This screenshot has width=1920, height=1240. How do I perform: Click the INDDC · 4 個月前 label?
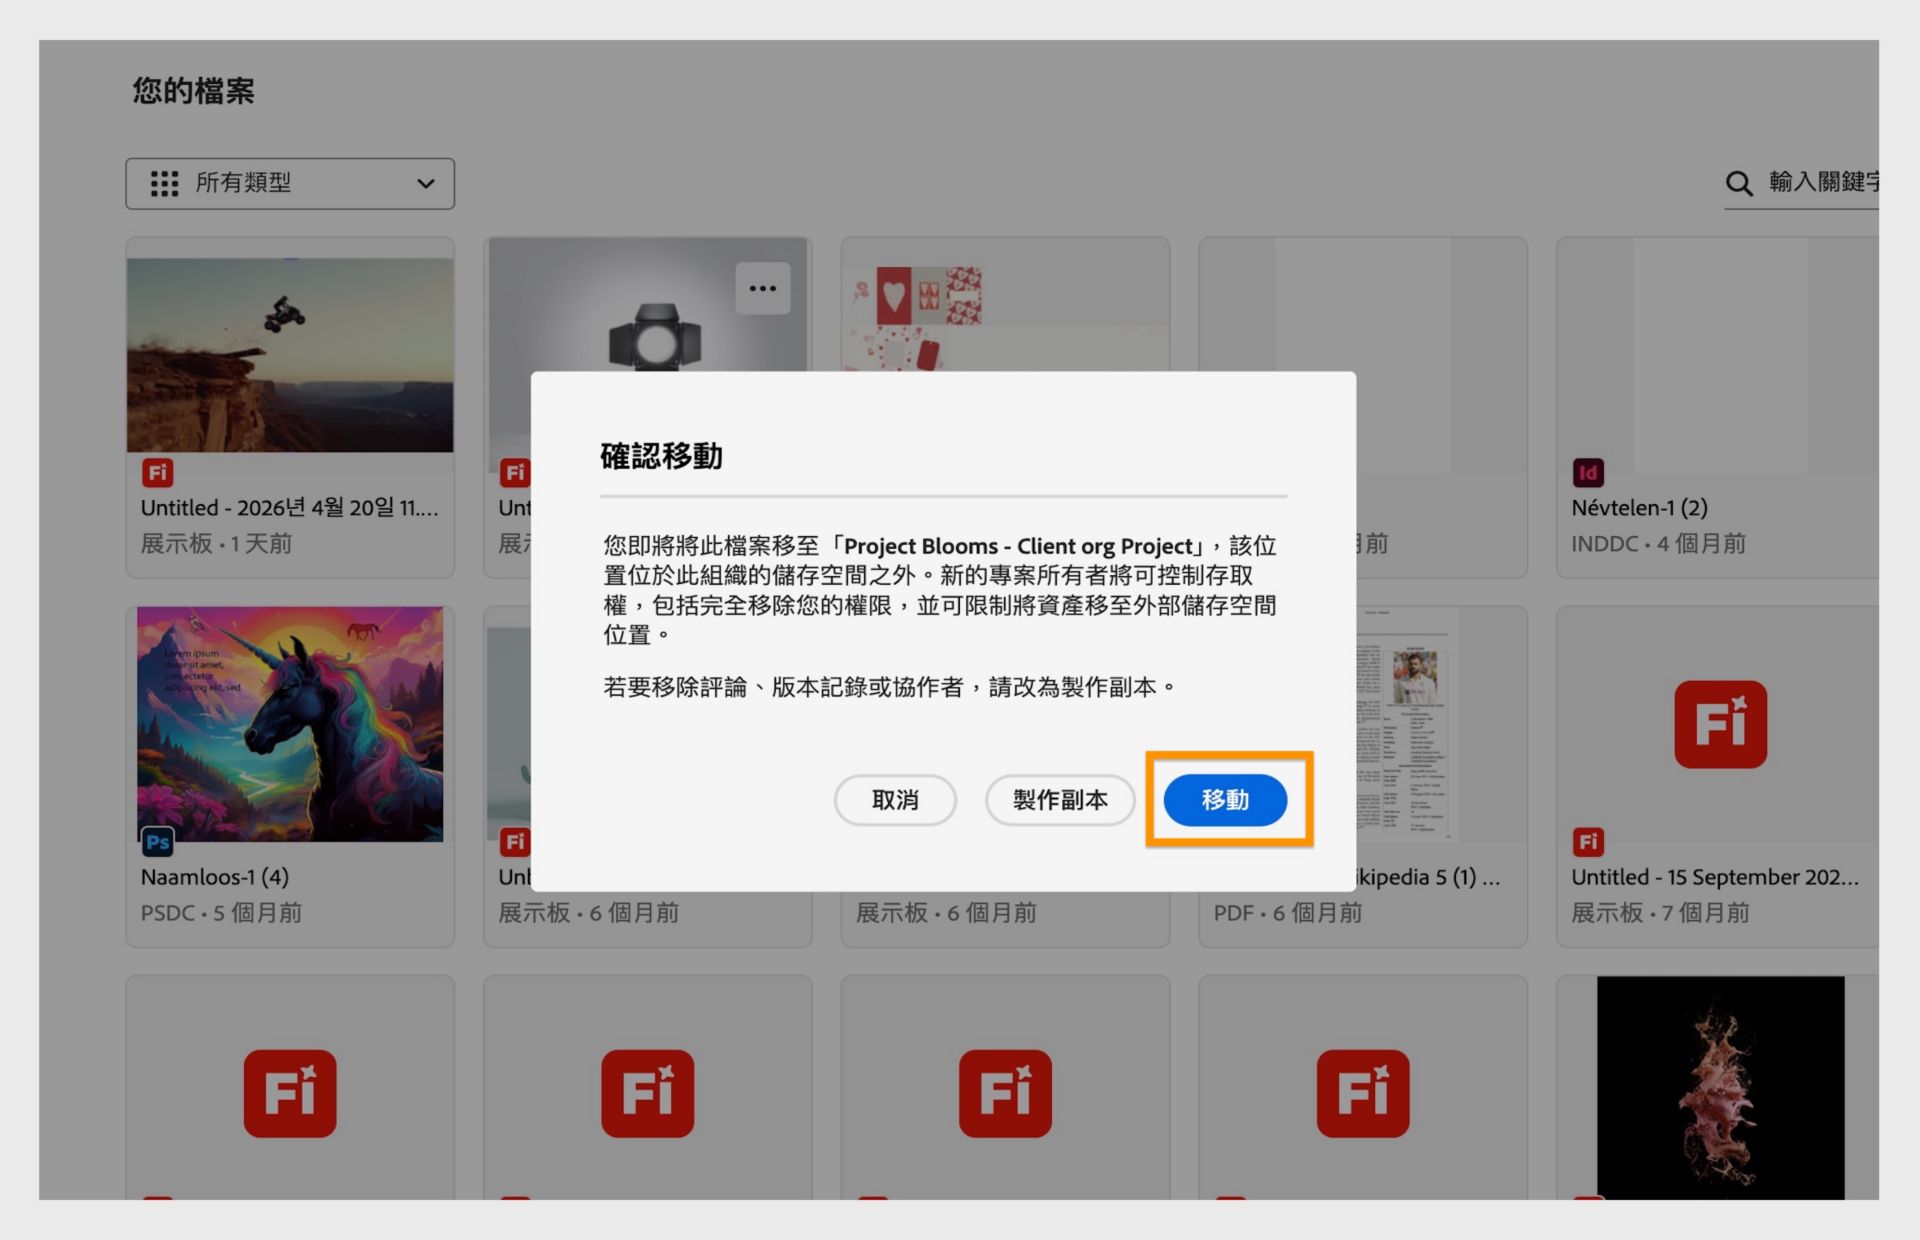[x=1658, y=543]
